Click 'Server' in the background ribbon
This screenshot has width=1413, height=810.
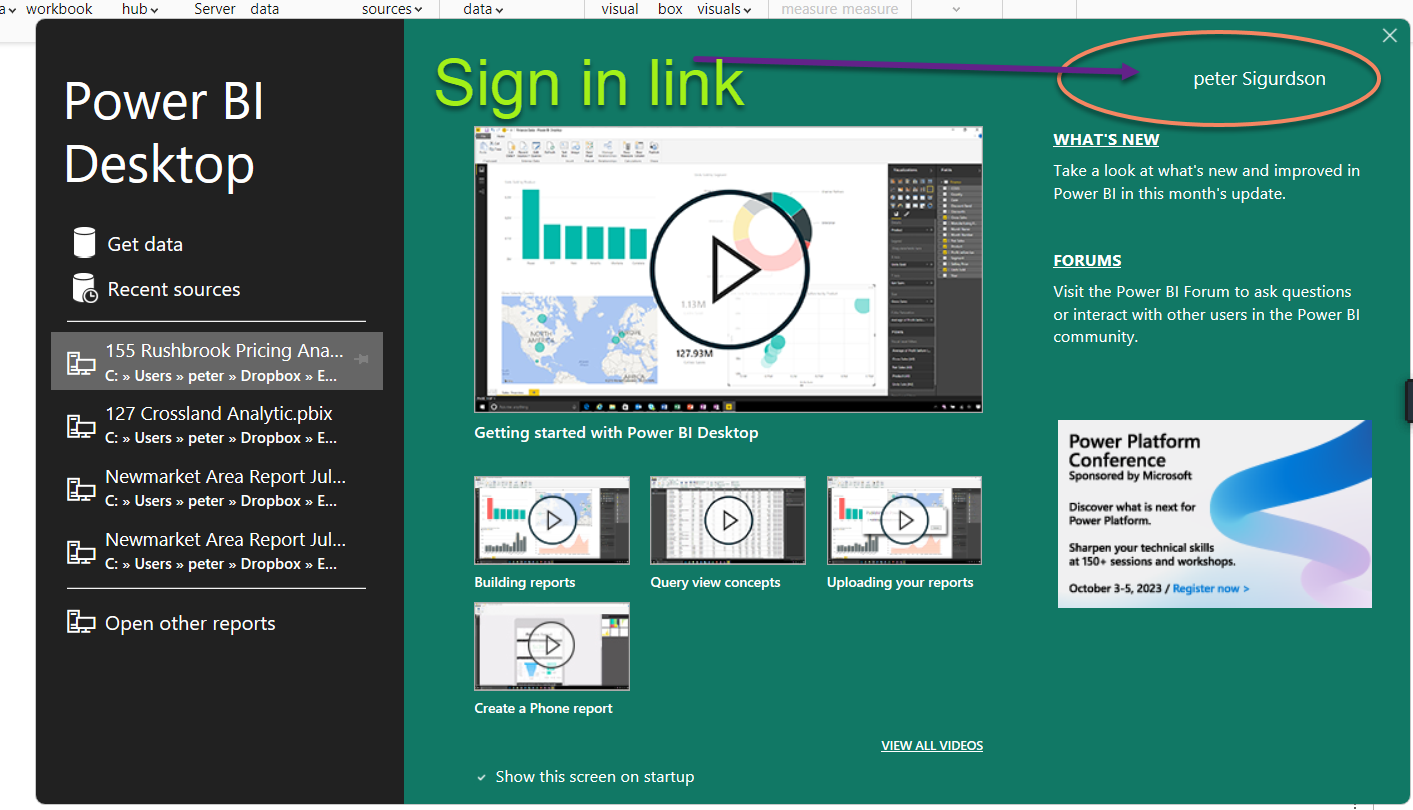(x=215, y=9)
